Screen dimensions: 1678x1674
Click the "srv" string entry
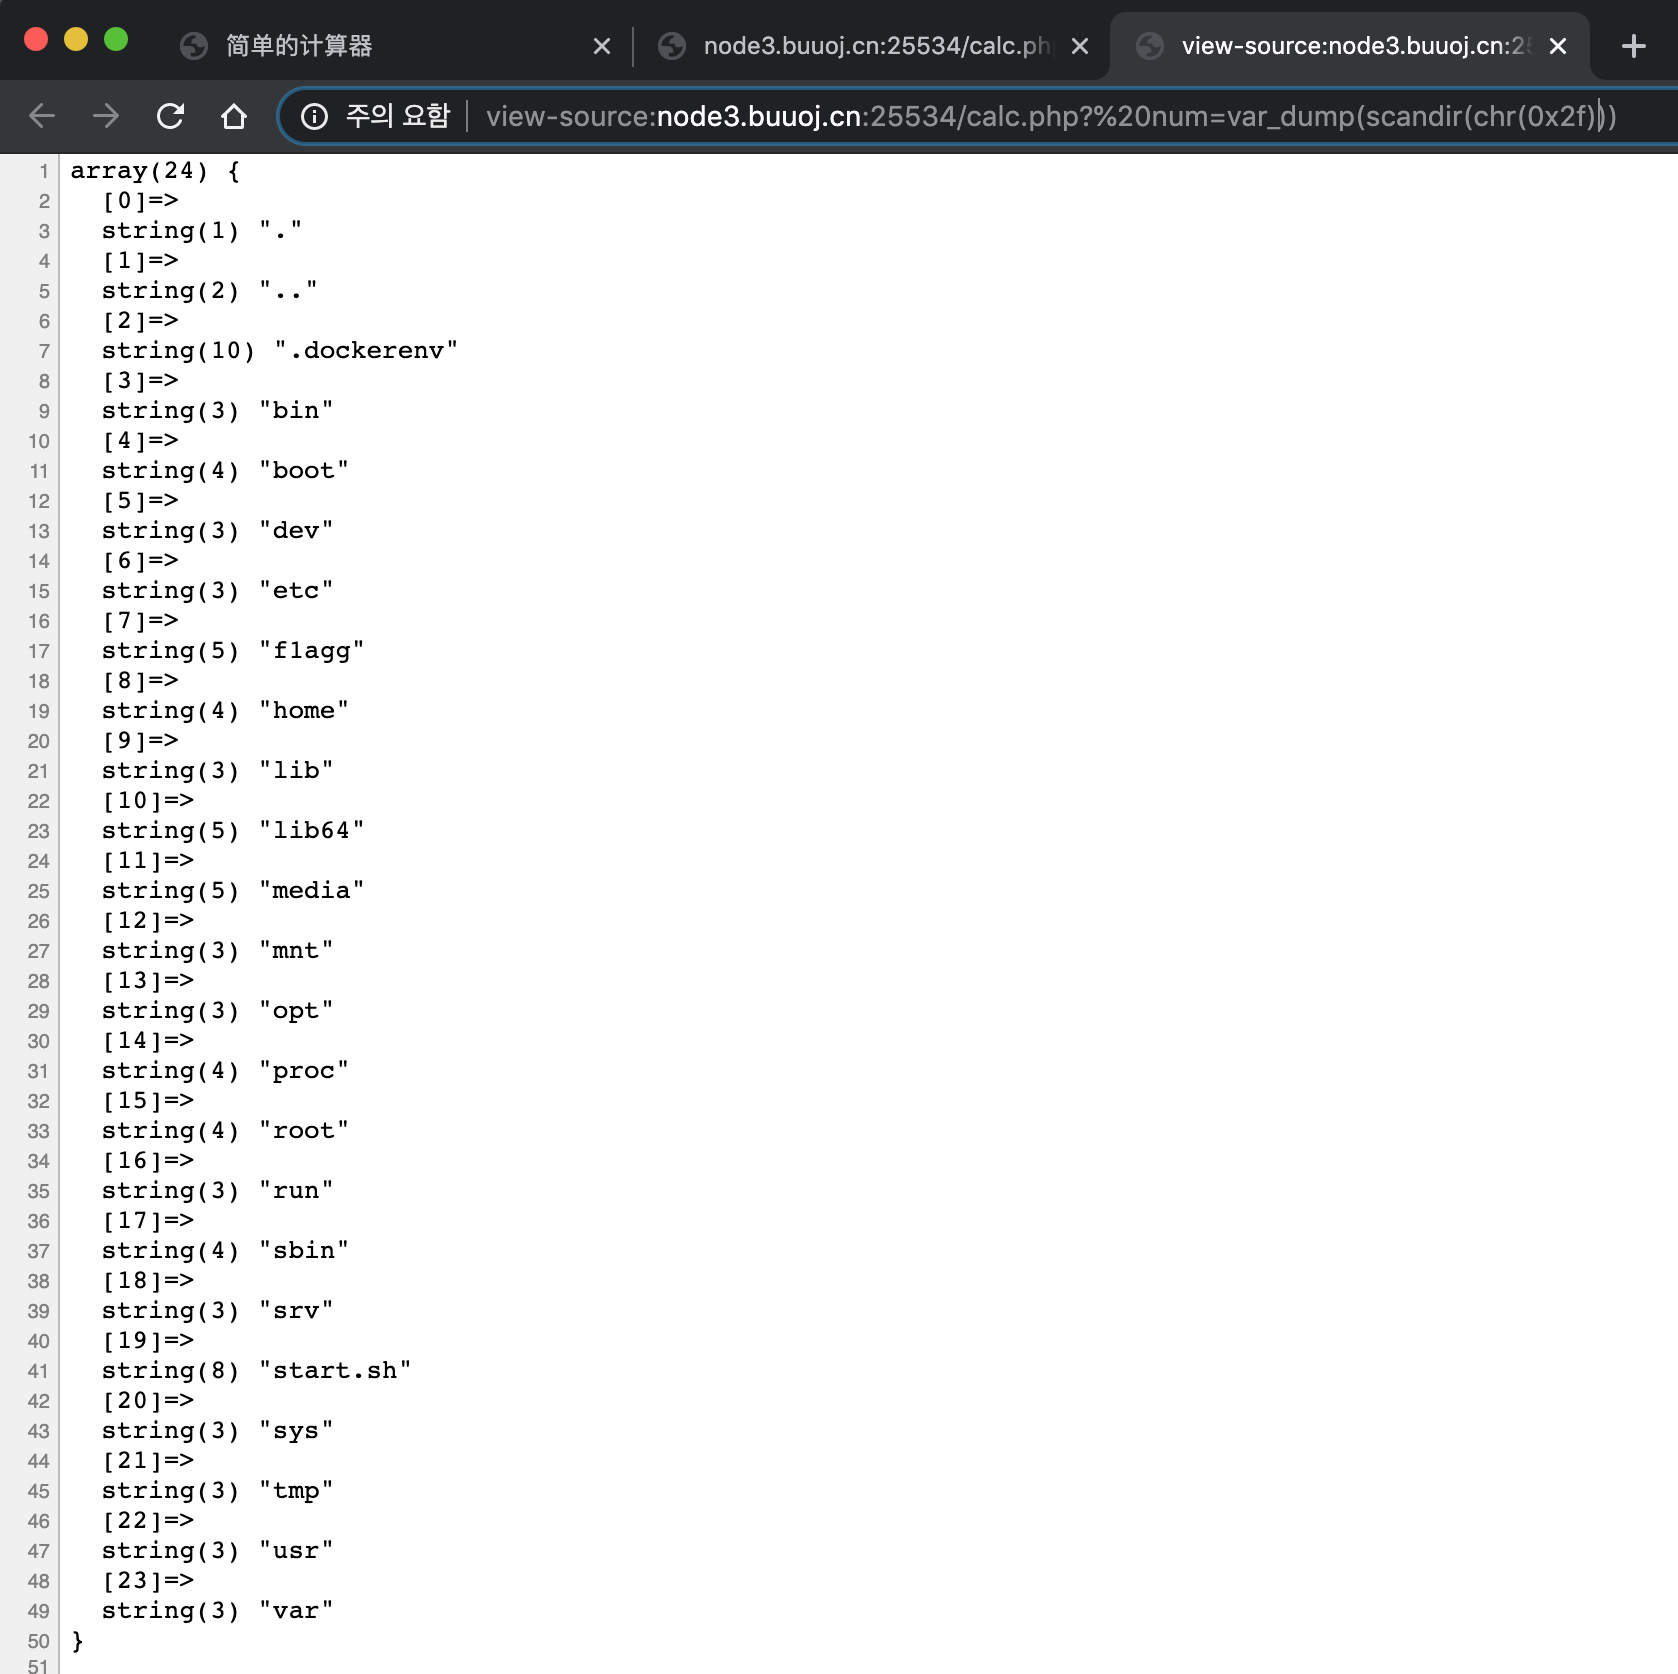[x=217, y=1311]
